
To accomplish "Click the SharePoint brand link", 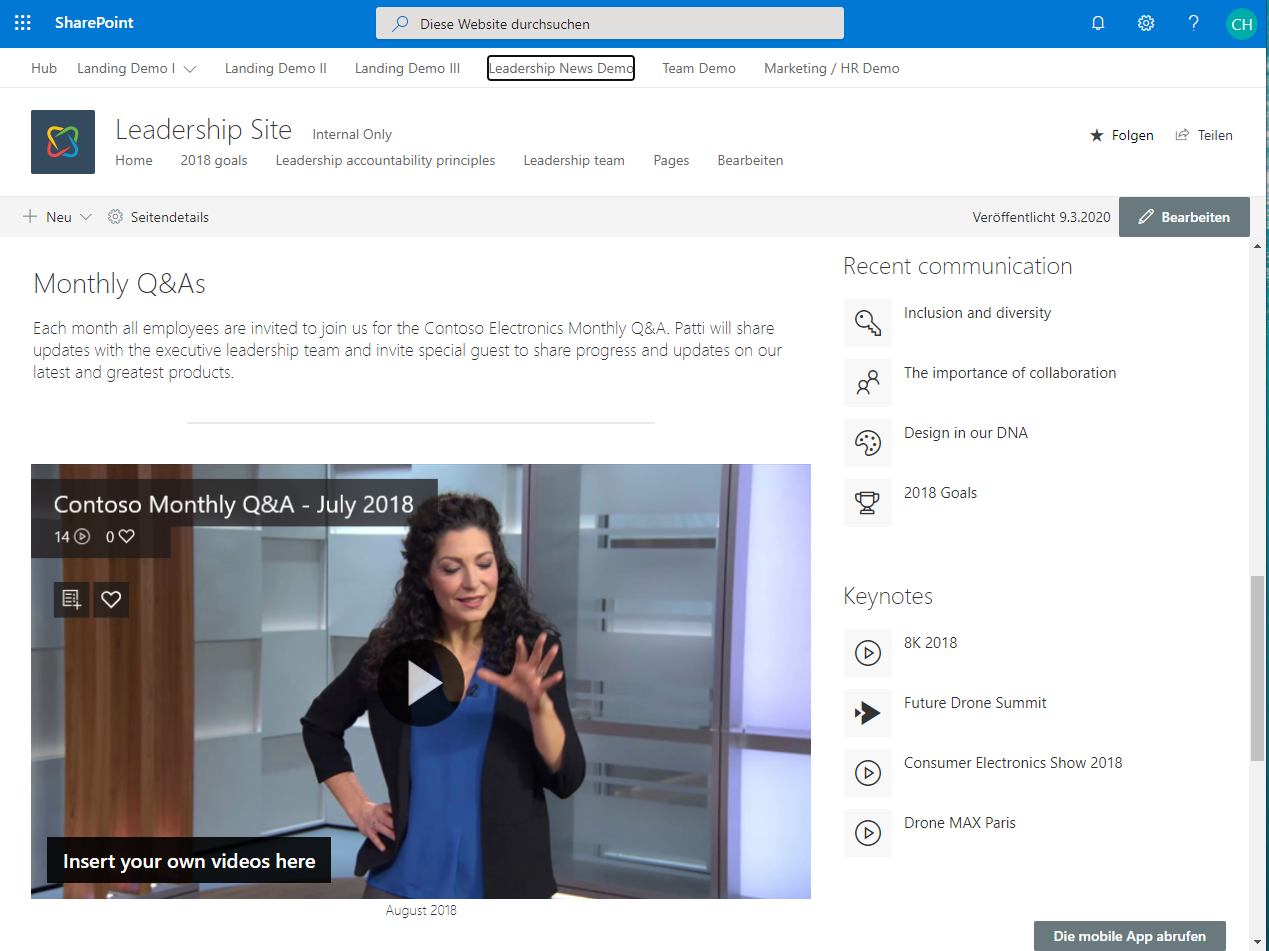I will 94,23.
